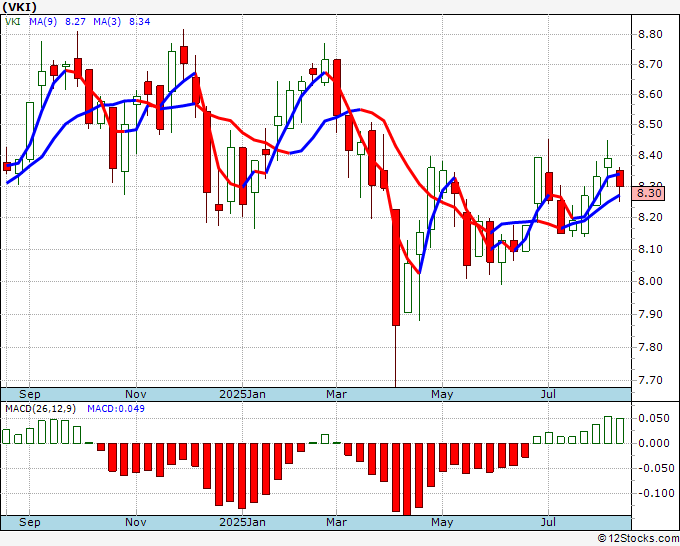
Task: Click the MA(9) value 8.27
Action: click(x=75, y=21)
